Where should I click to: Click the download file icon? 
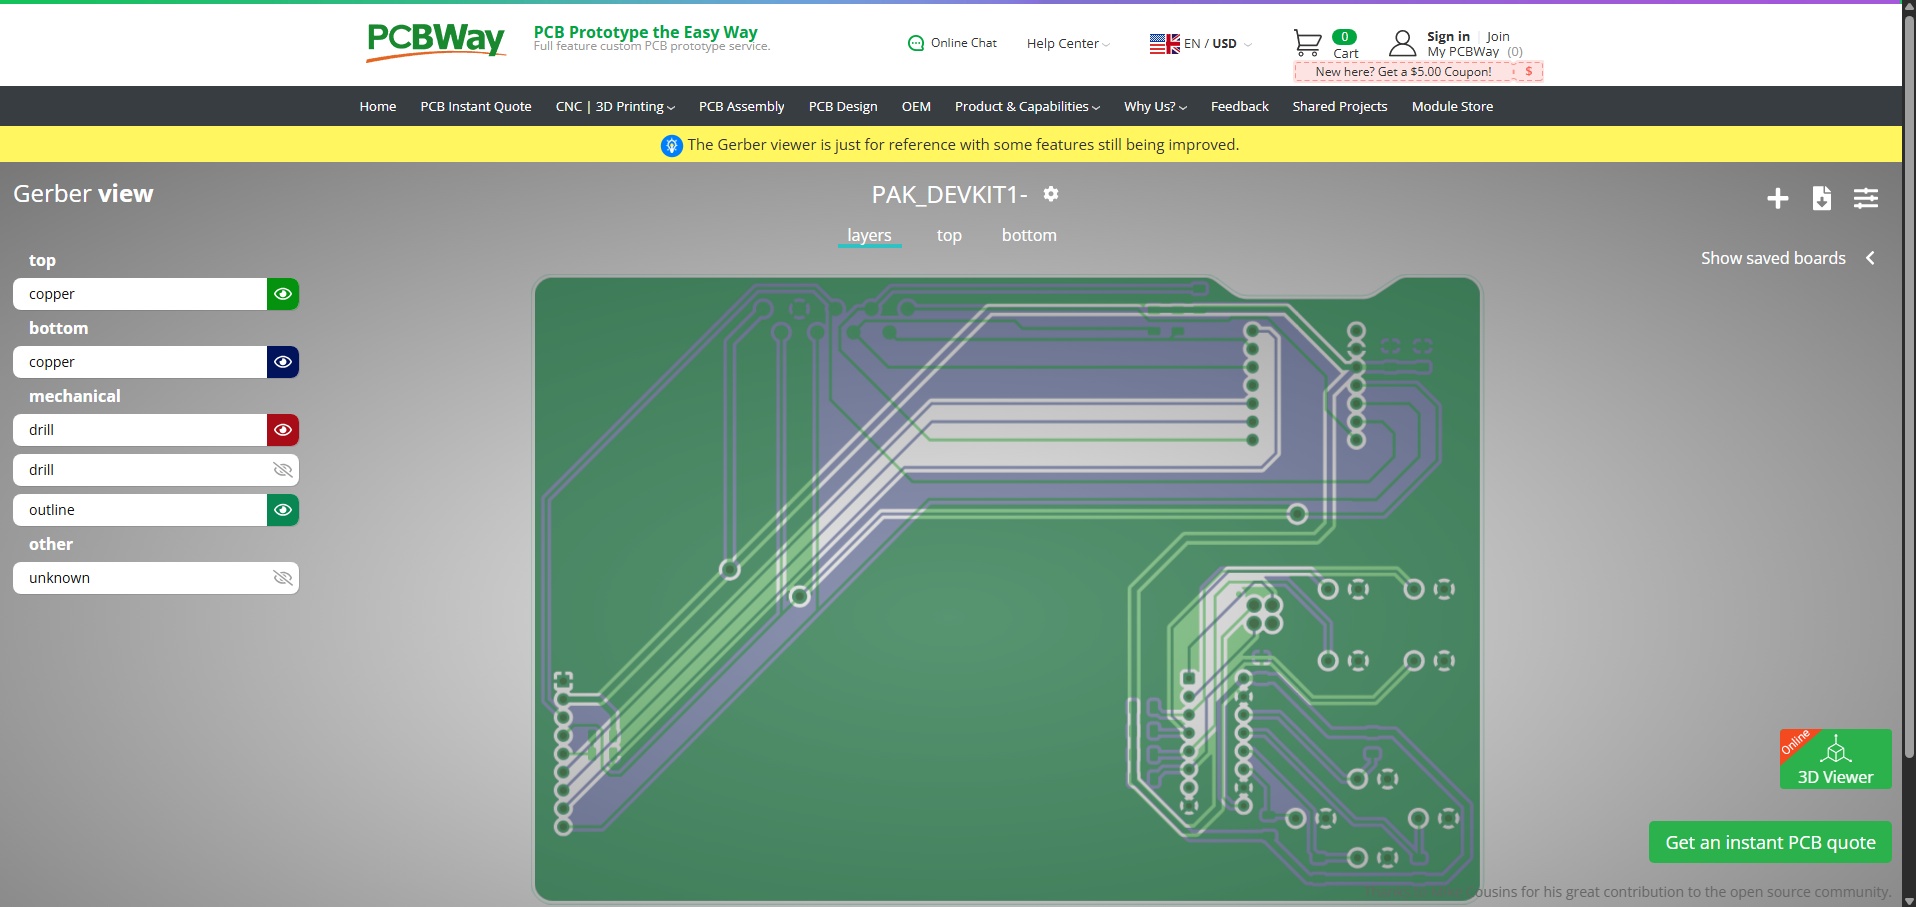(1822, 198)
